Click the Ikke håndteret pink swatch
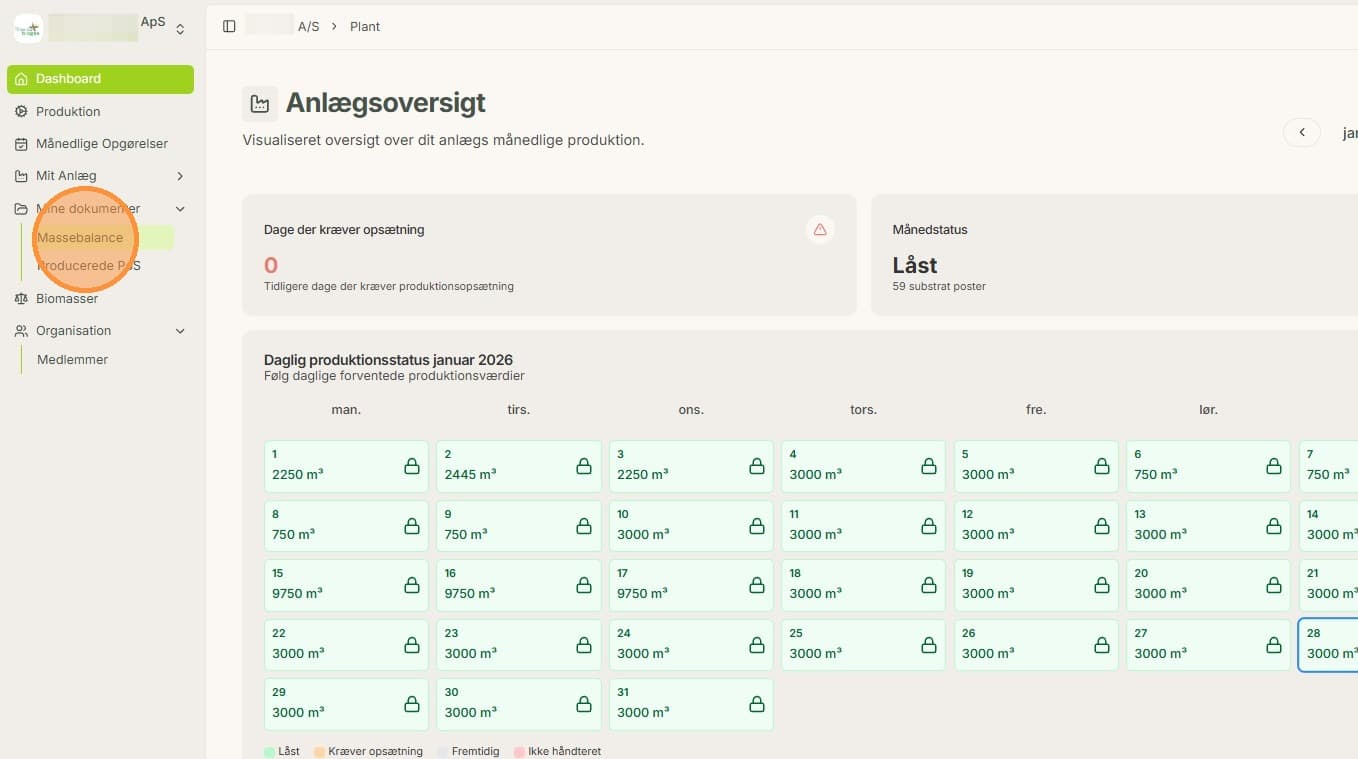This screenshot has height=759, width=1358. (519, 752)
